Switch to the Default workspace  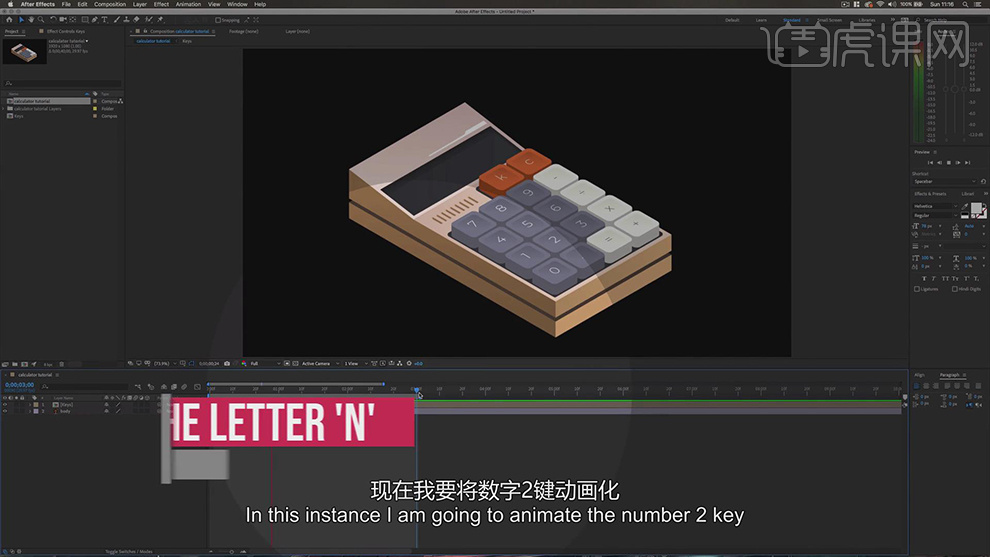732,20
